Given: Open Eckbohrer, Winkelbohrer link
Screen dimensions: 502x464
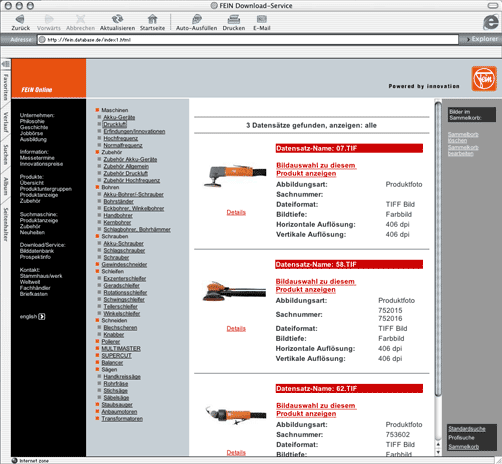Looking at the screenshot, I should coord(134,208).
